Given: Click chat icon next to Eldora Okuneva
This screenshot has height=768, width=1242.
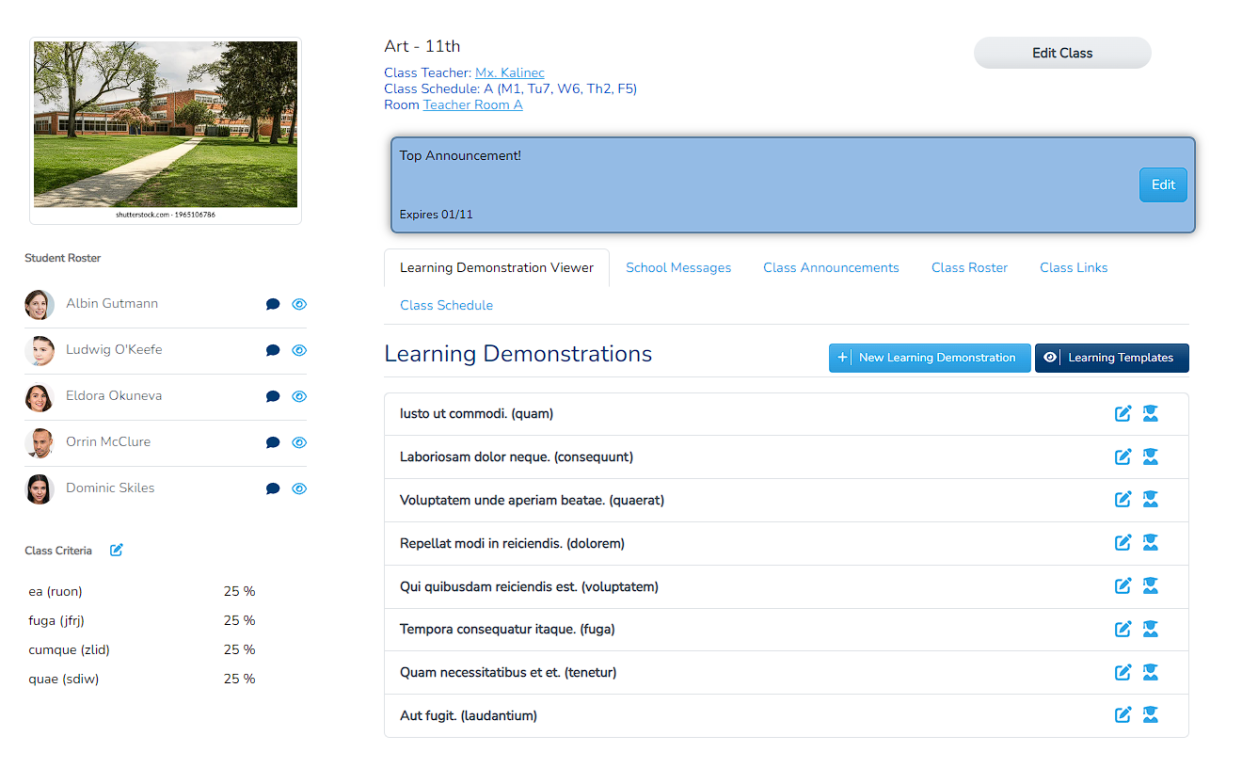Looking at the screenshot, I should pos(272,397).
